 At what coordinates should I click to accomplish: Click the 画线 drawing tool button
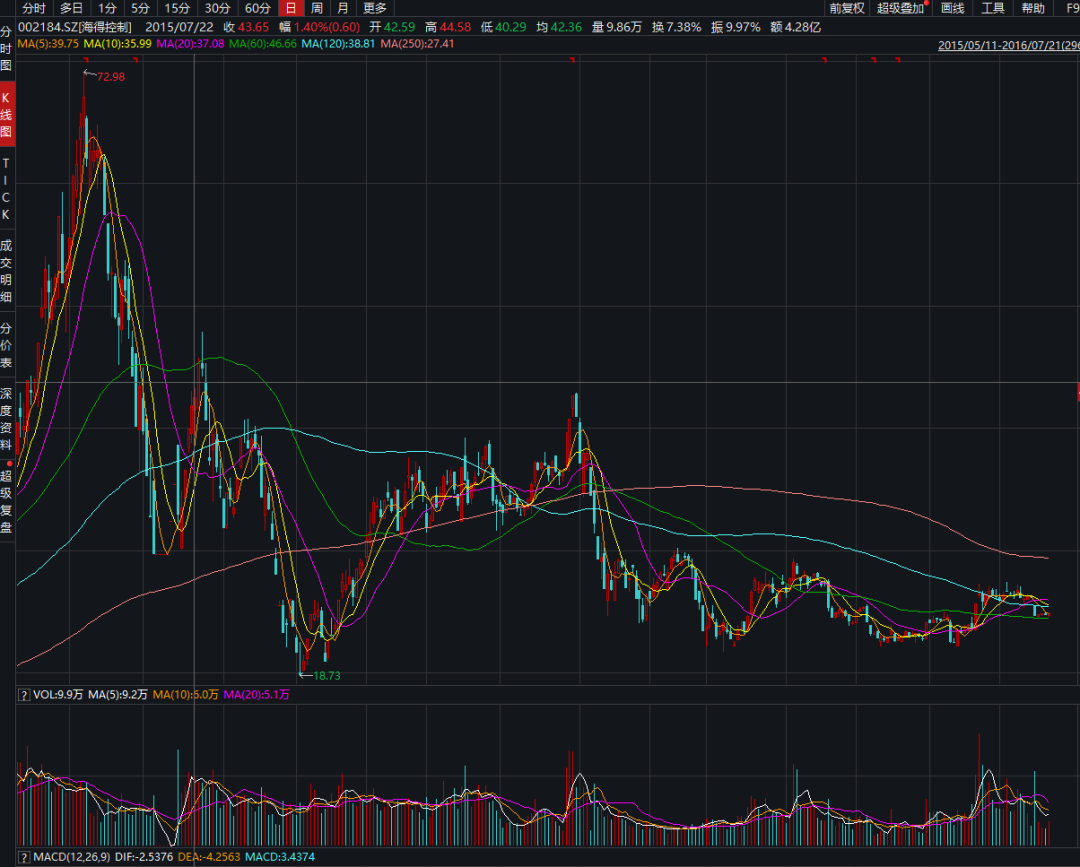[x=953, y=8]
